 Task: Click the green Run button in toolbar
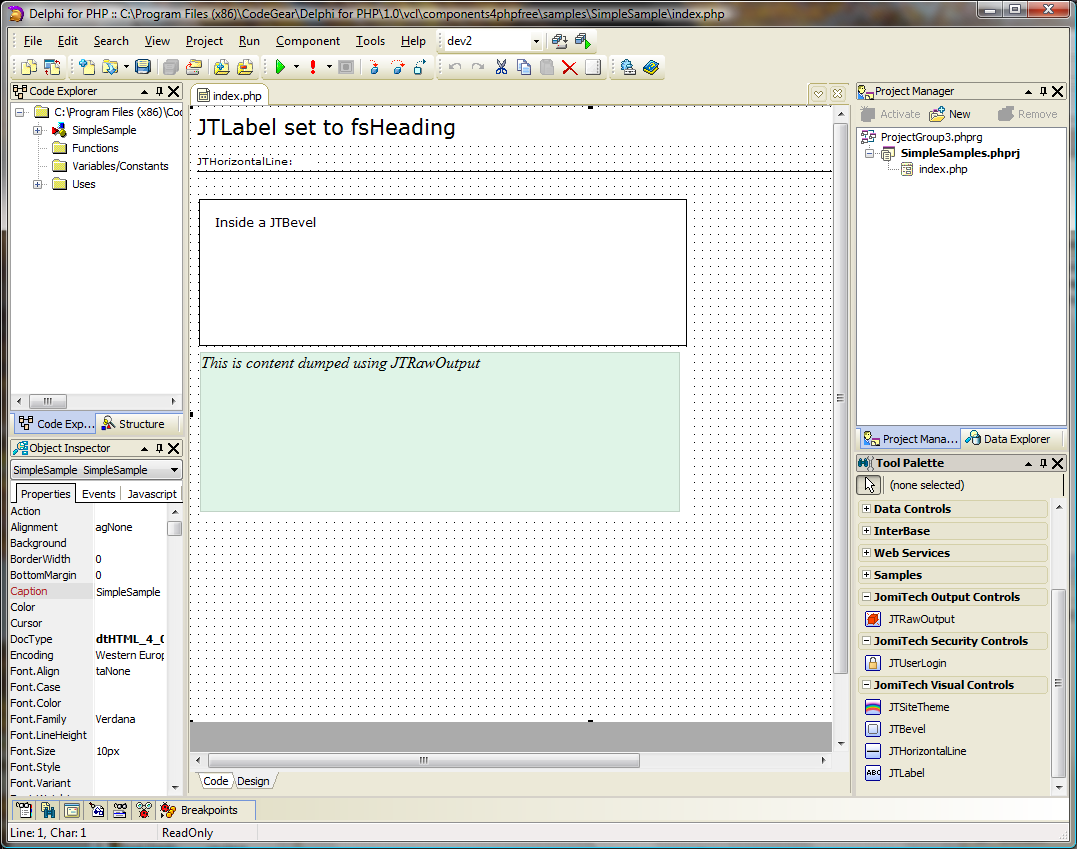click(280, 67)
